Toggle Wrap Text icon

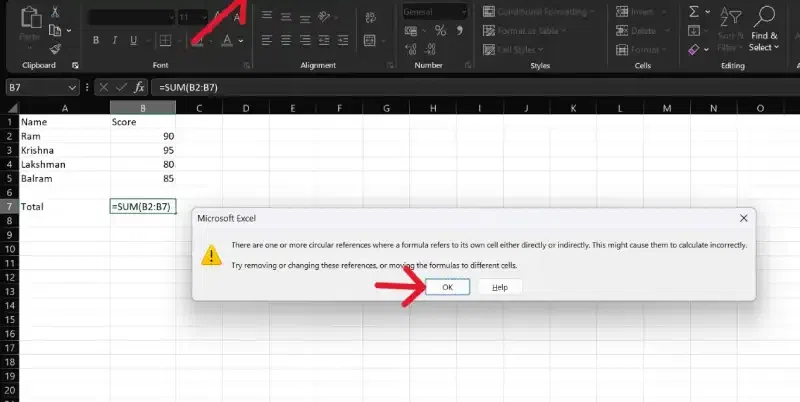pyautogui.click(x=371, y=17)
